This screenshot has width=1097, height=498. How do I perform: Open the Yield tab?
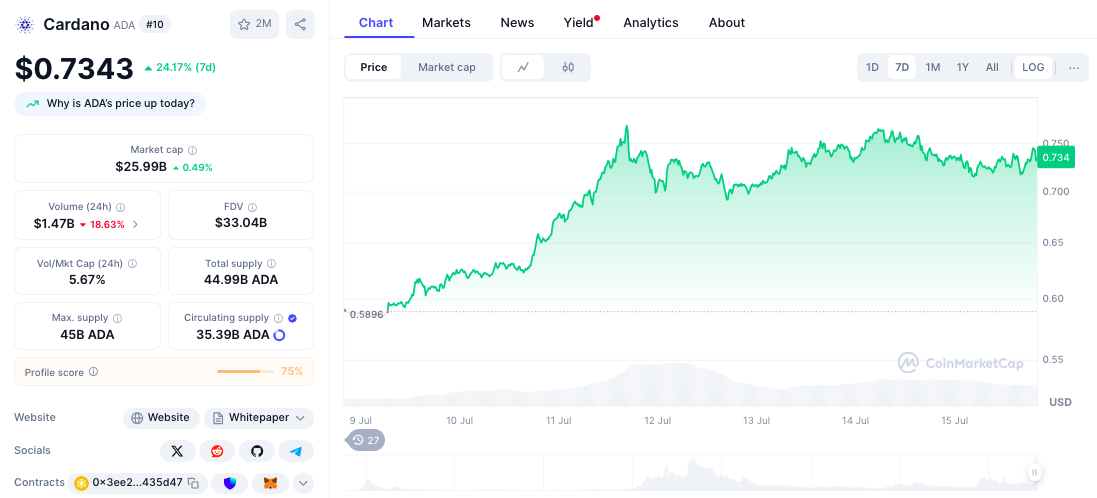pos(579,22)
